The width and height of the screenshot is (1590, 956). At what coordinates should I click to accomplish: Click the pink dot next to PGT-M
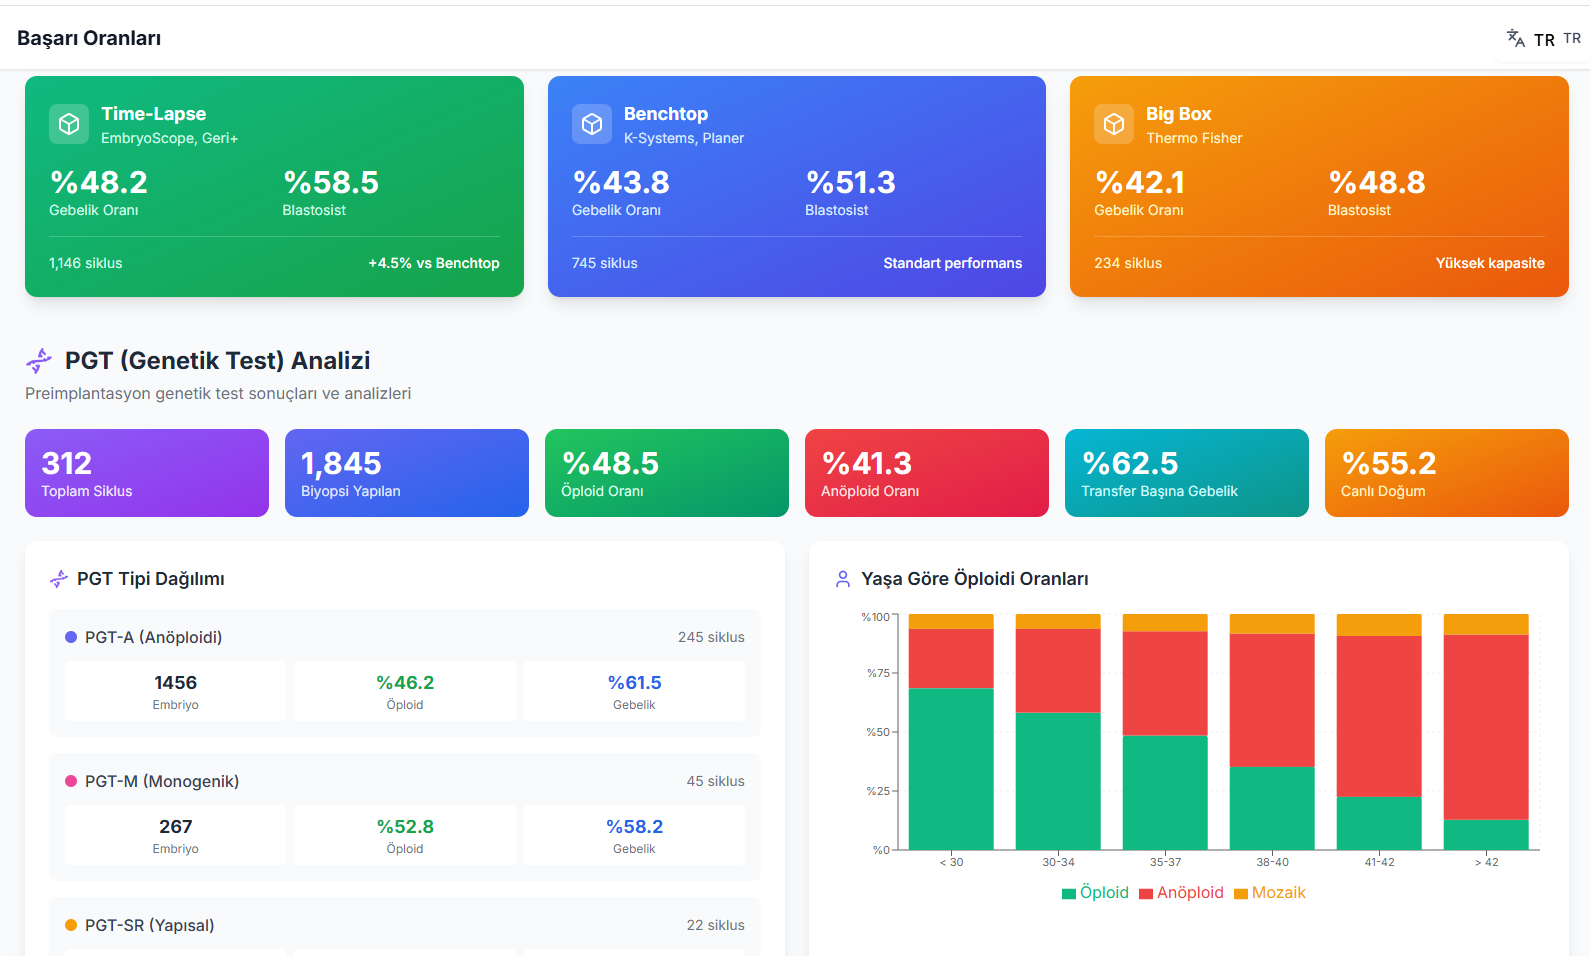[x=71, y=781]
